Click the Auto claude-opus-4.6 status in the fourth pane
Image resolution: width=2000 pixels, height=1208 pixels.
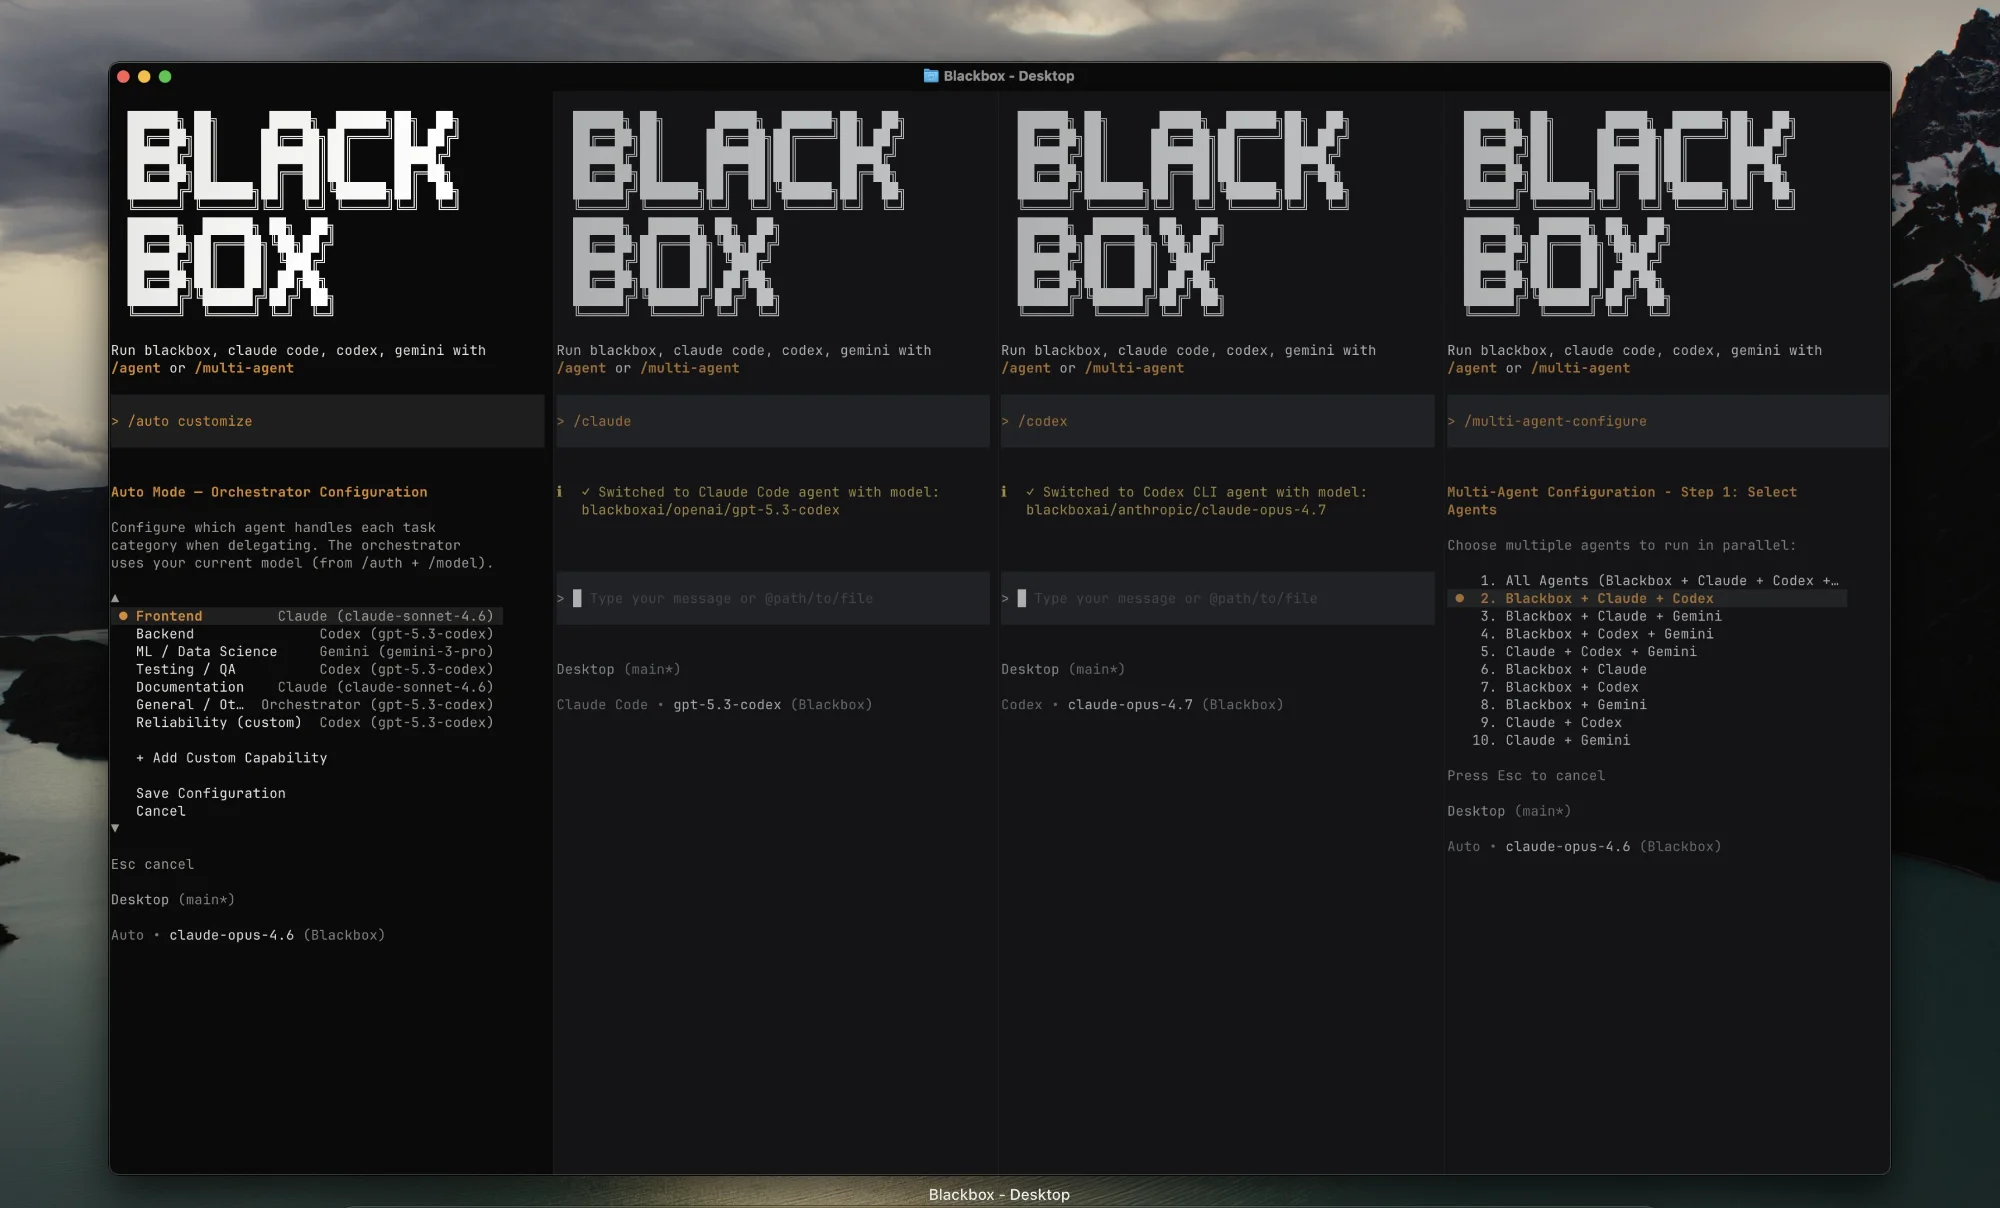click(x=1584, y=846)
